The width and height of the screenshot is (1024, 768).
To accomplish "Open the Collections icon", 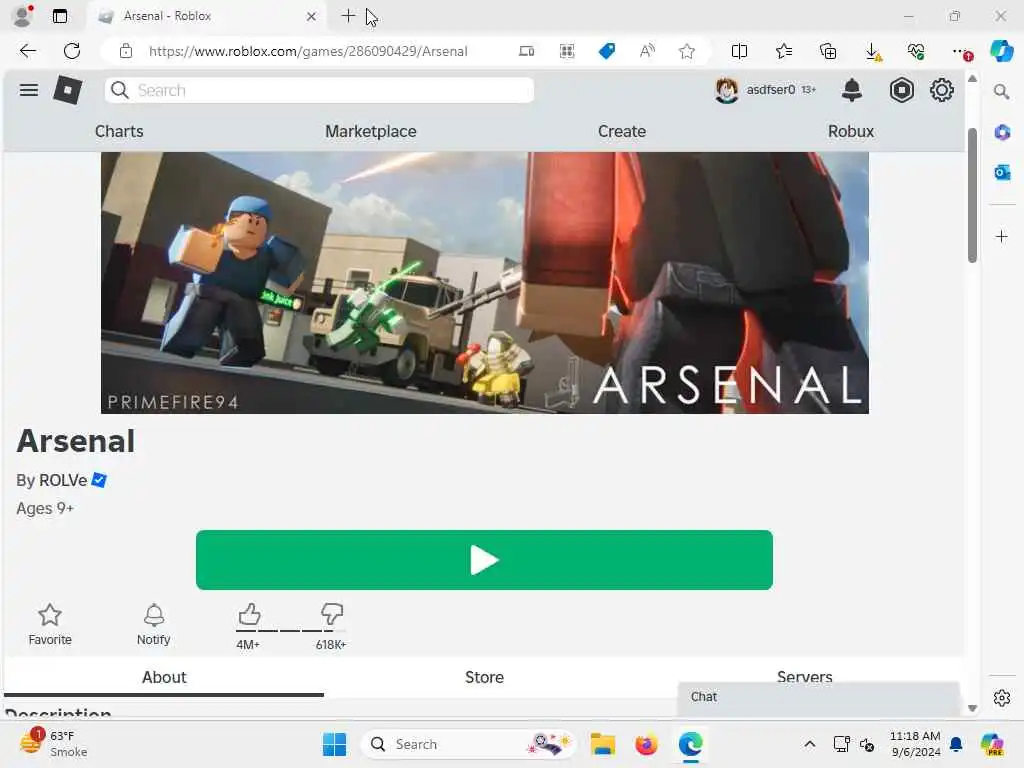I will (x=828, y=51).
